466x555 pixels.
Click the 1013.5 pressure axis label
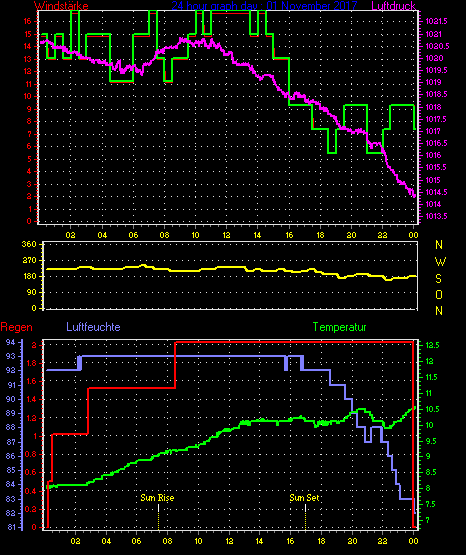[x=436, y=216]
